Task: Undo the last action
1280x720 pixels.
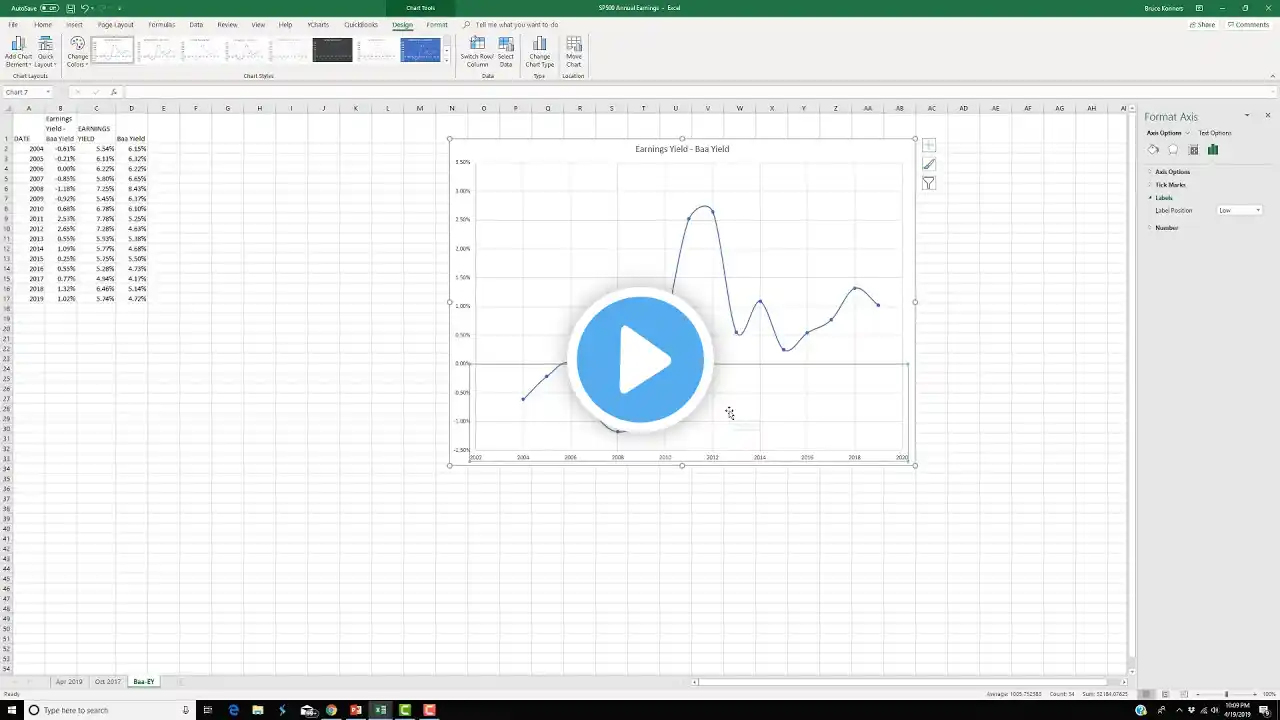Action: coord(85,8)
